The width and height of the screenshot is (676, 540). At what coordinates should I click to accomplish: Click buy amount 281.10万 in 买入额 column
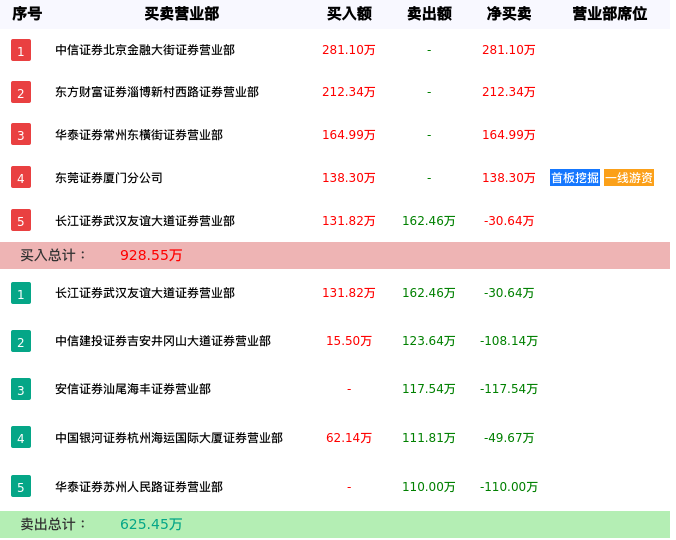349,50
